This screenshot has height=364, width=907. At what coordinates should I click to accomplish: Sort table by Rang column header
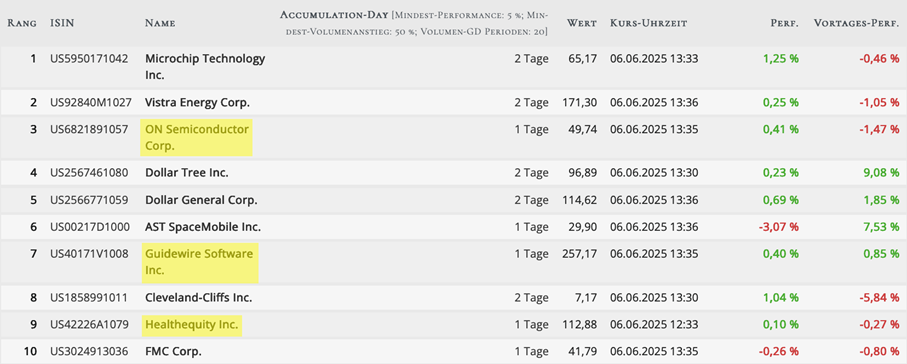[22, 23]
